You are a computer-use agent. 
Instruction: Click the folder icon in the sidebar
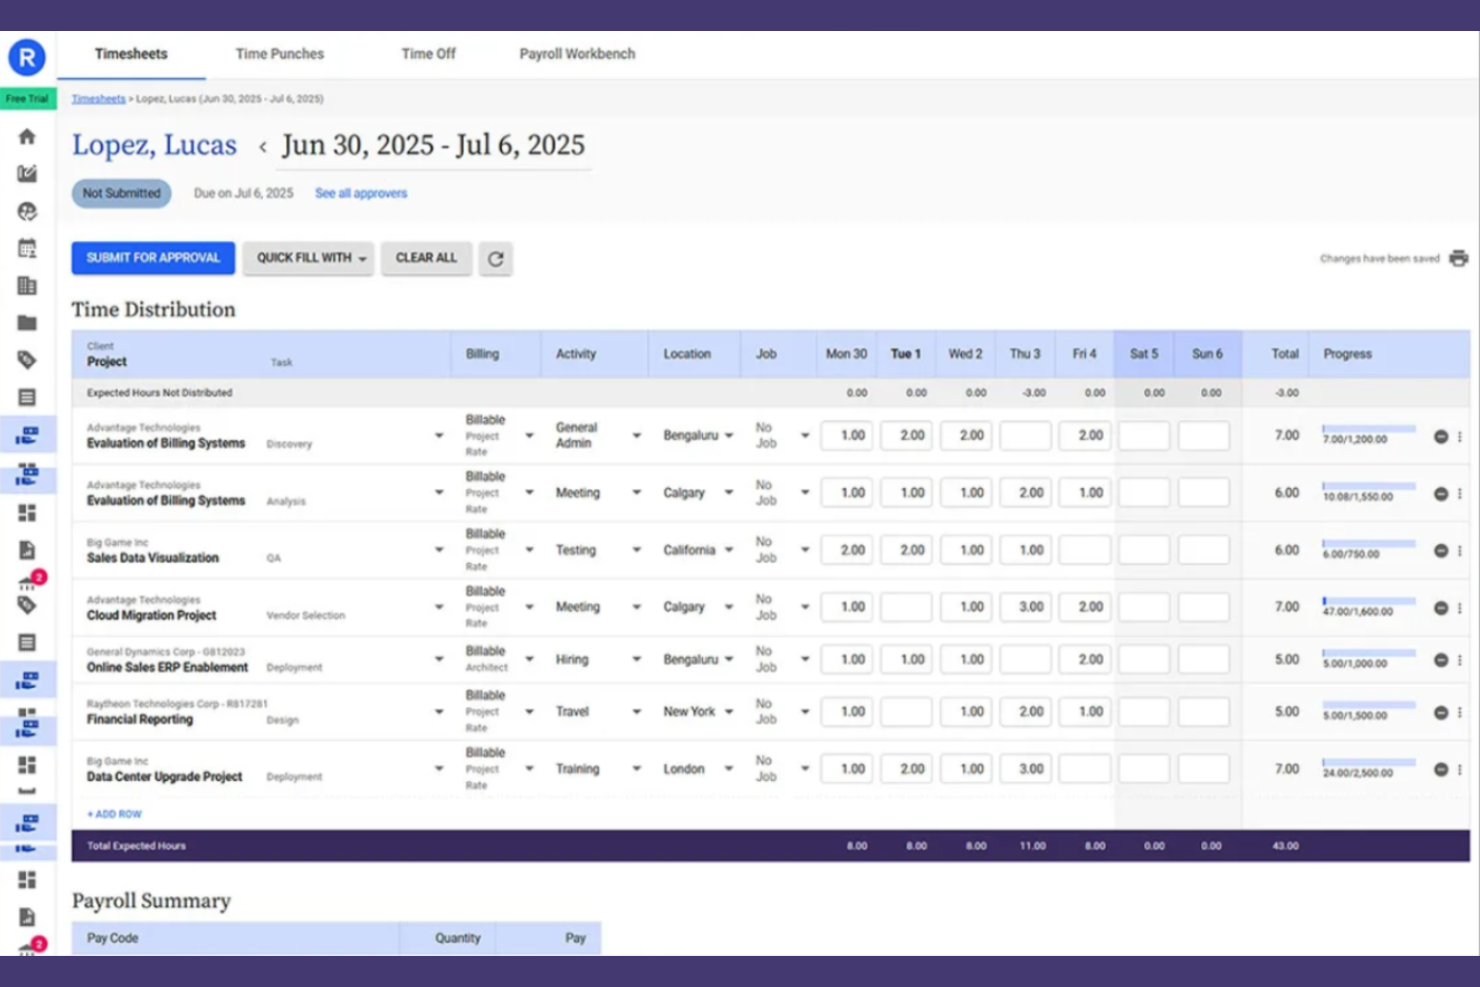(27, 323)
